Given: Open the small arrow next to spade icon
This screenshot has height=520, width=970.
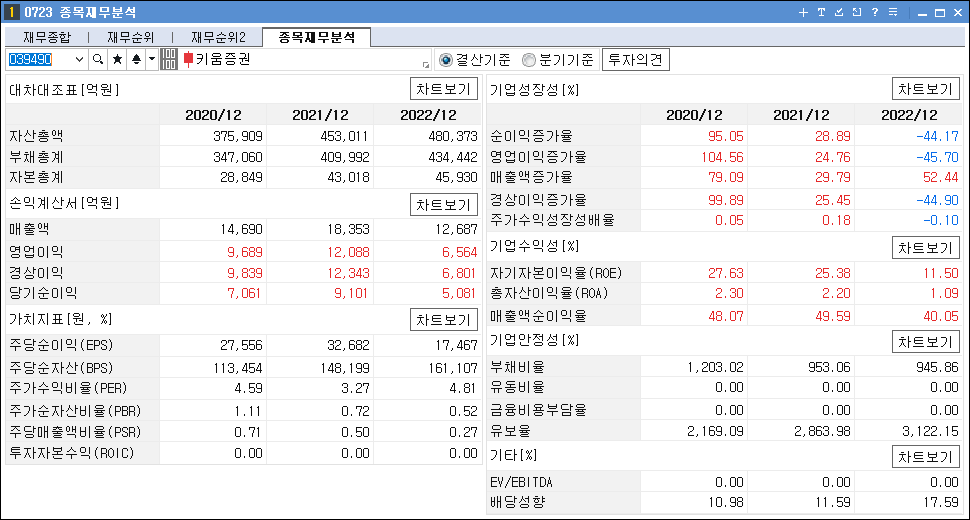Looking at the screenshot, I should click(x=152, y=60).
